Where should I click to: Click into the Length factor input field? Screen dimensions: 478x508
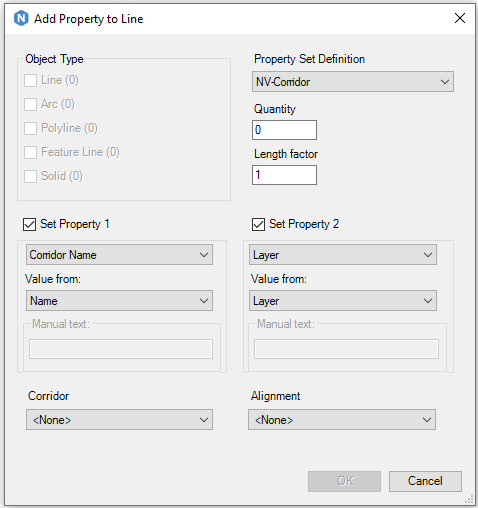click(284, 175)
